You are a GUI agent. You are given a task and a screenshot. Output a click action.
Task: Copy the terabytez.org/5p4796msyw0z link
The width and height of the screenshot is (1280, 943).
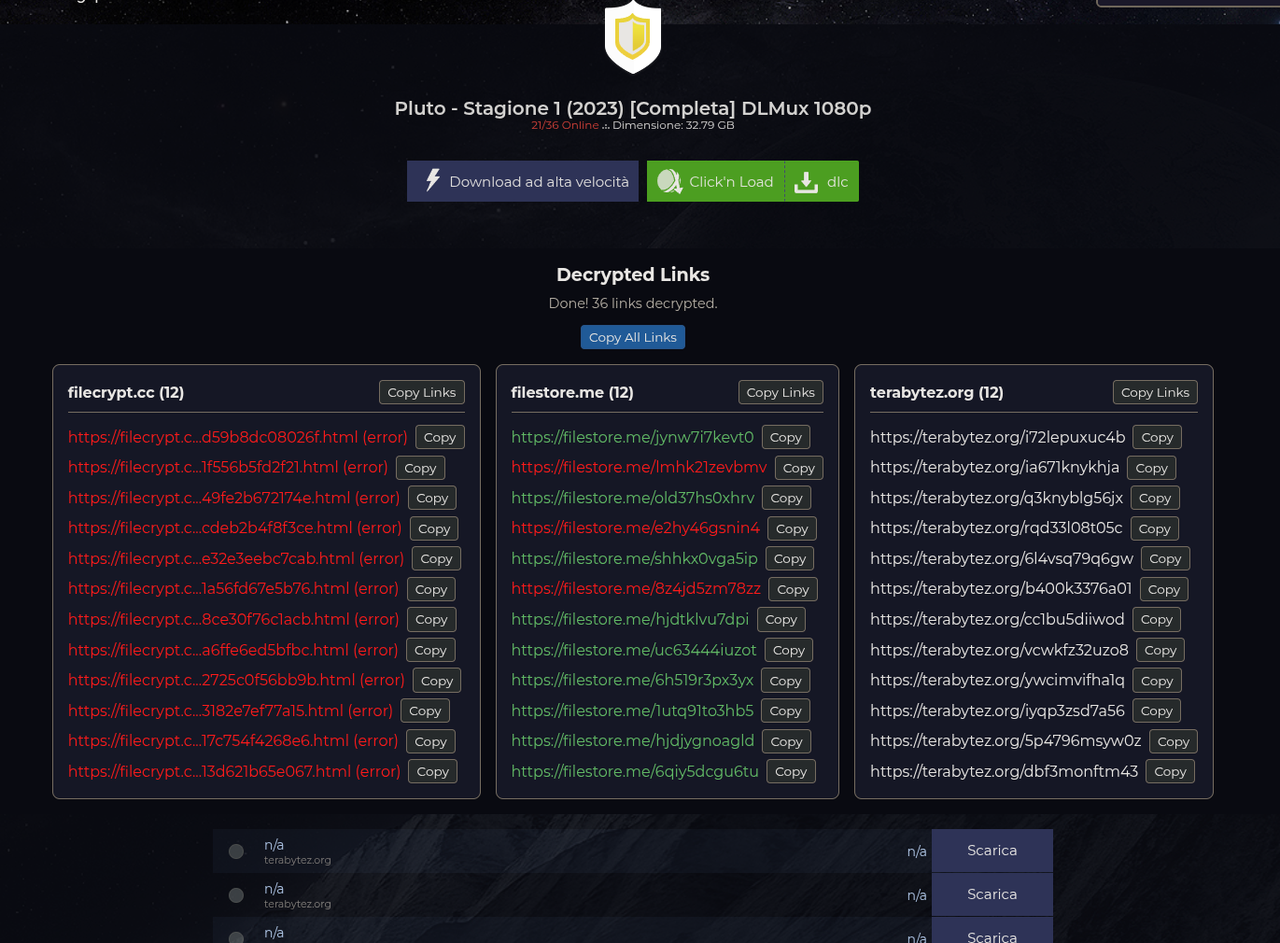point(1173,741)
